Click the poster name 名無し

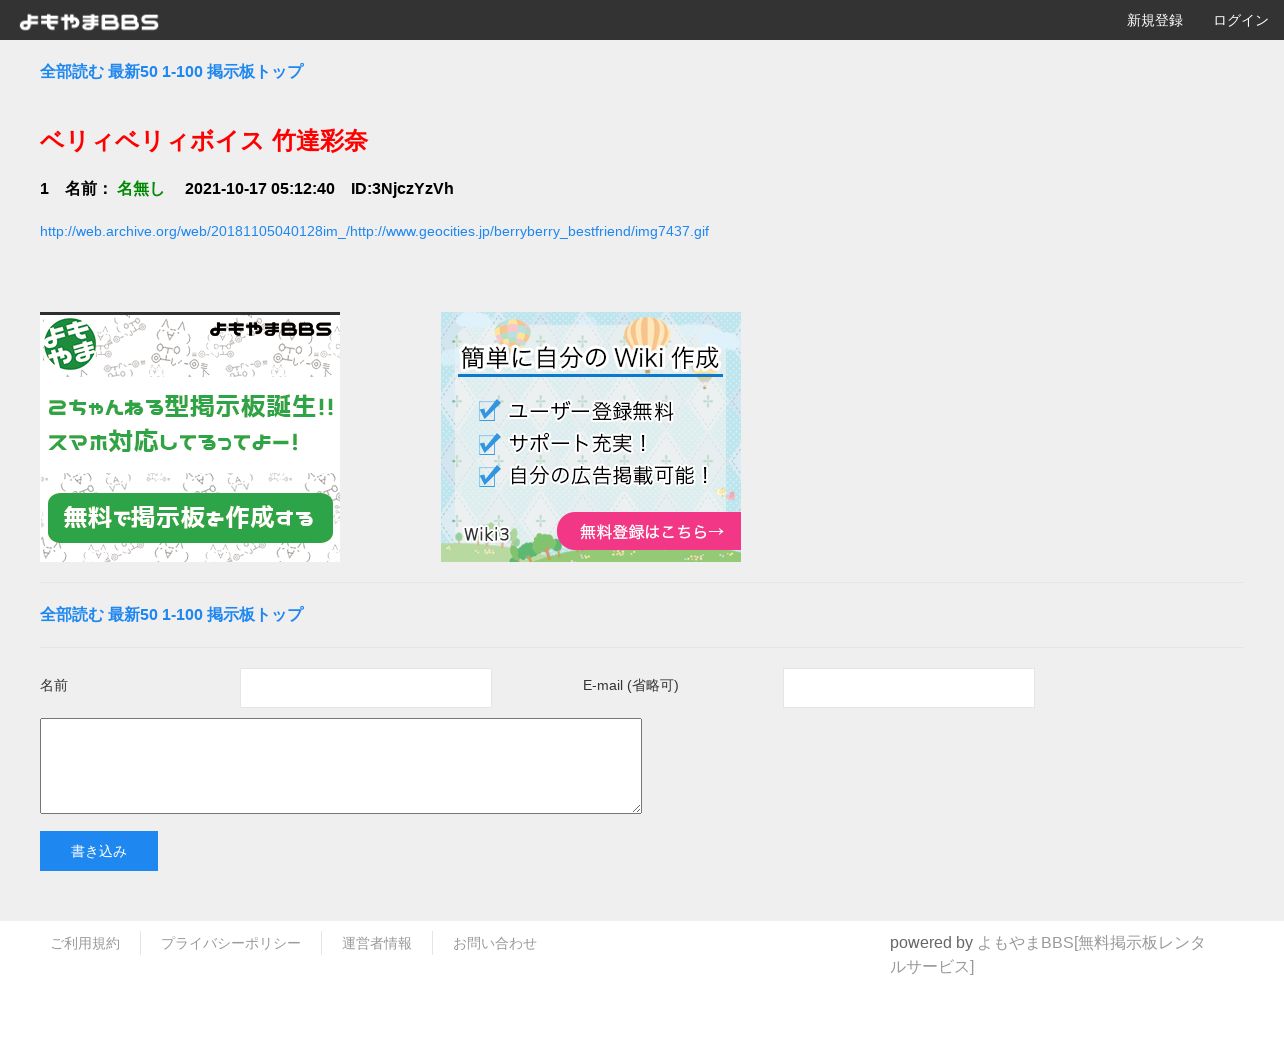140,189
